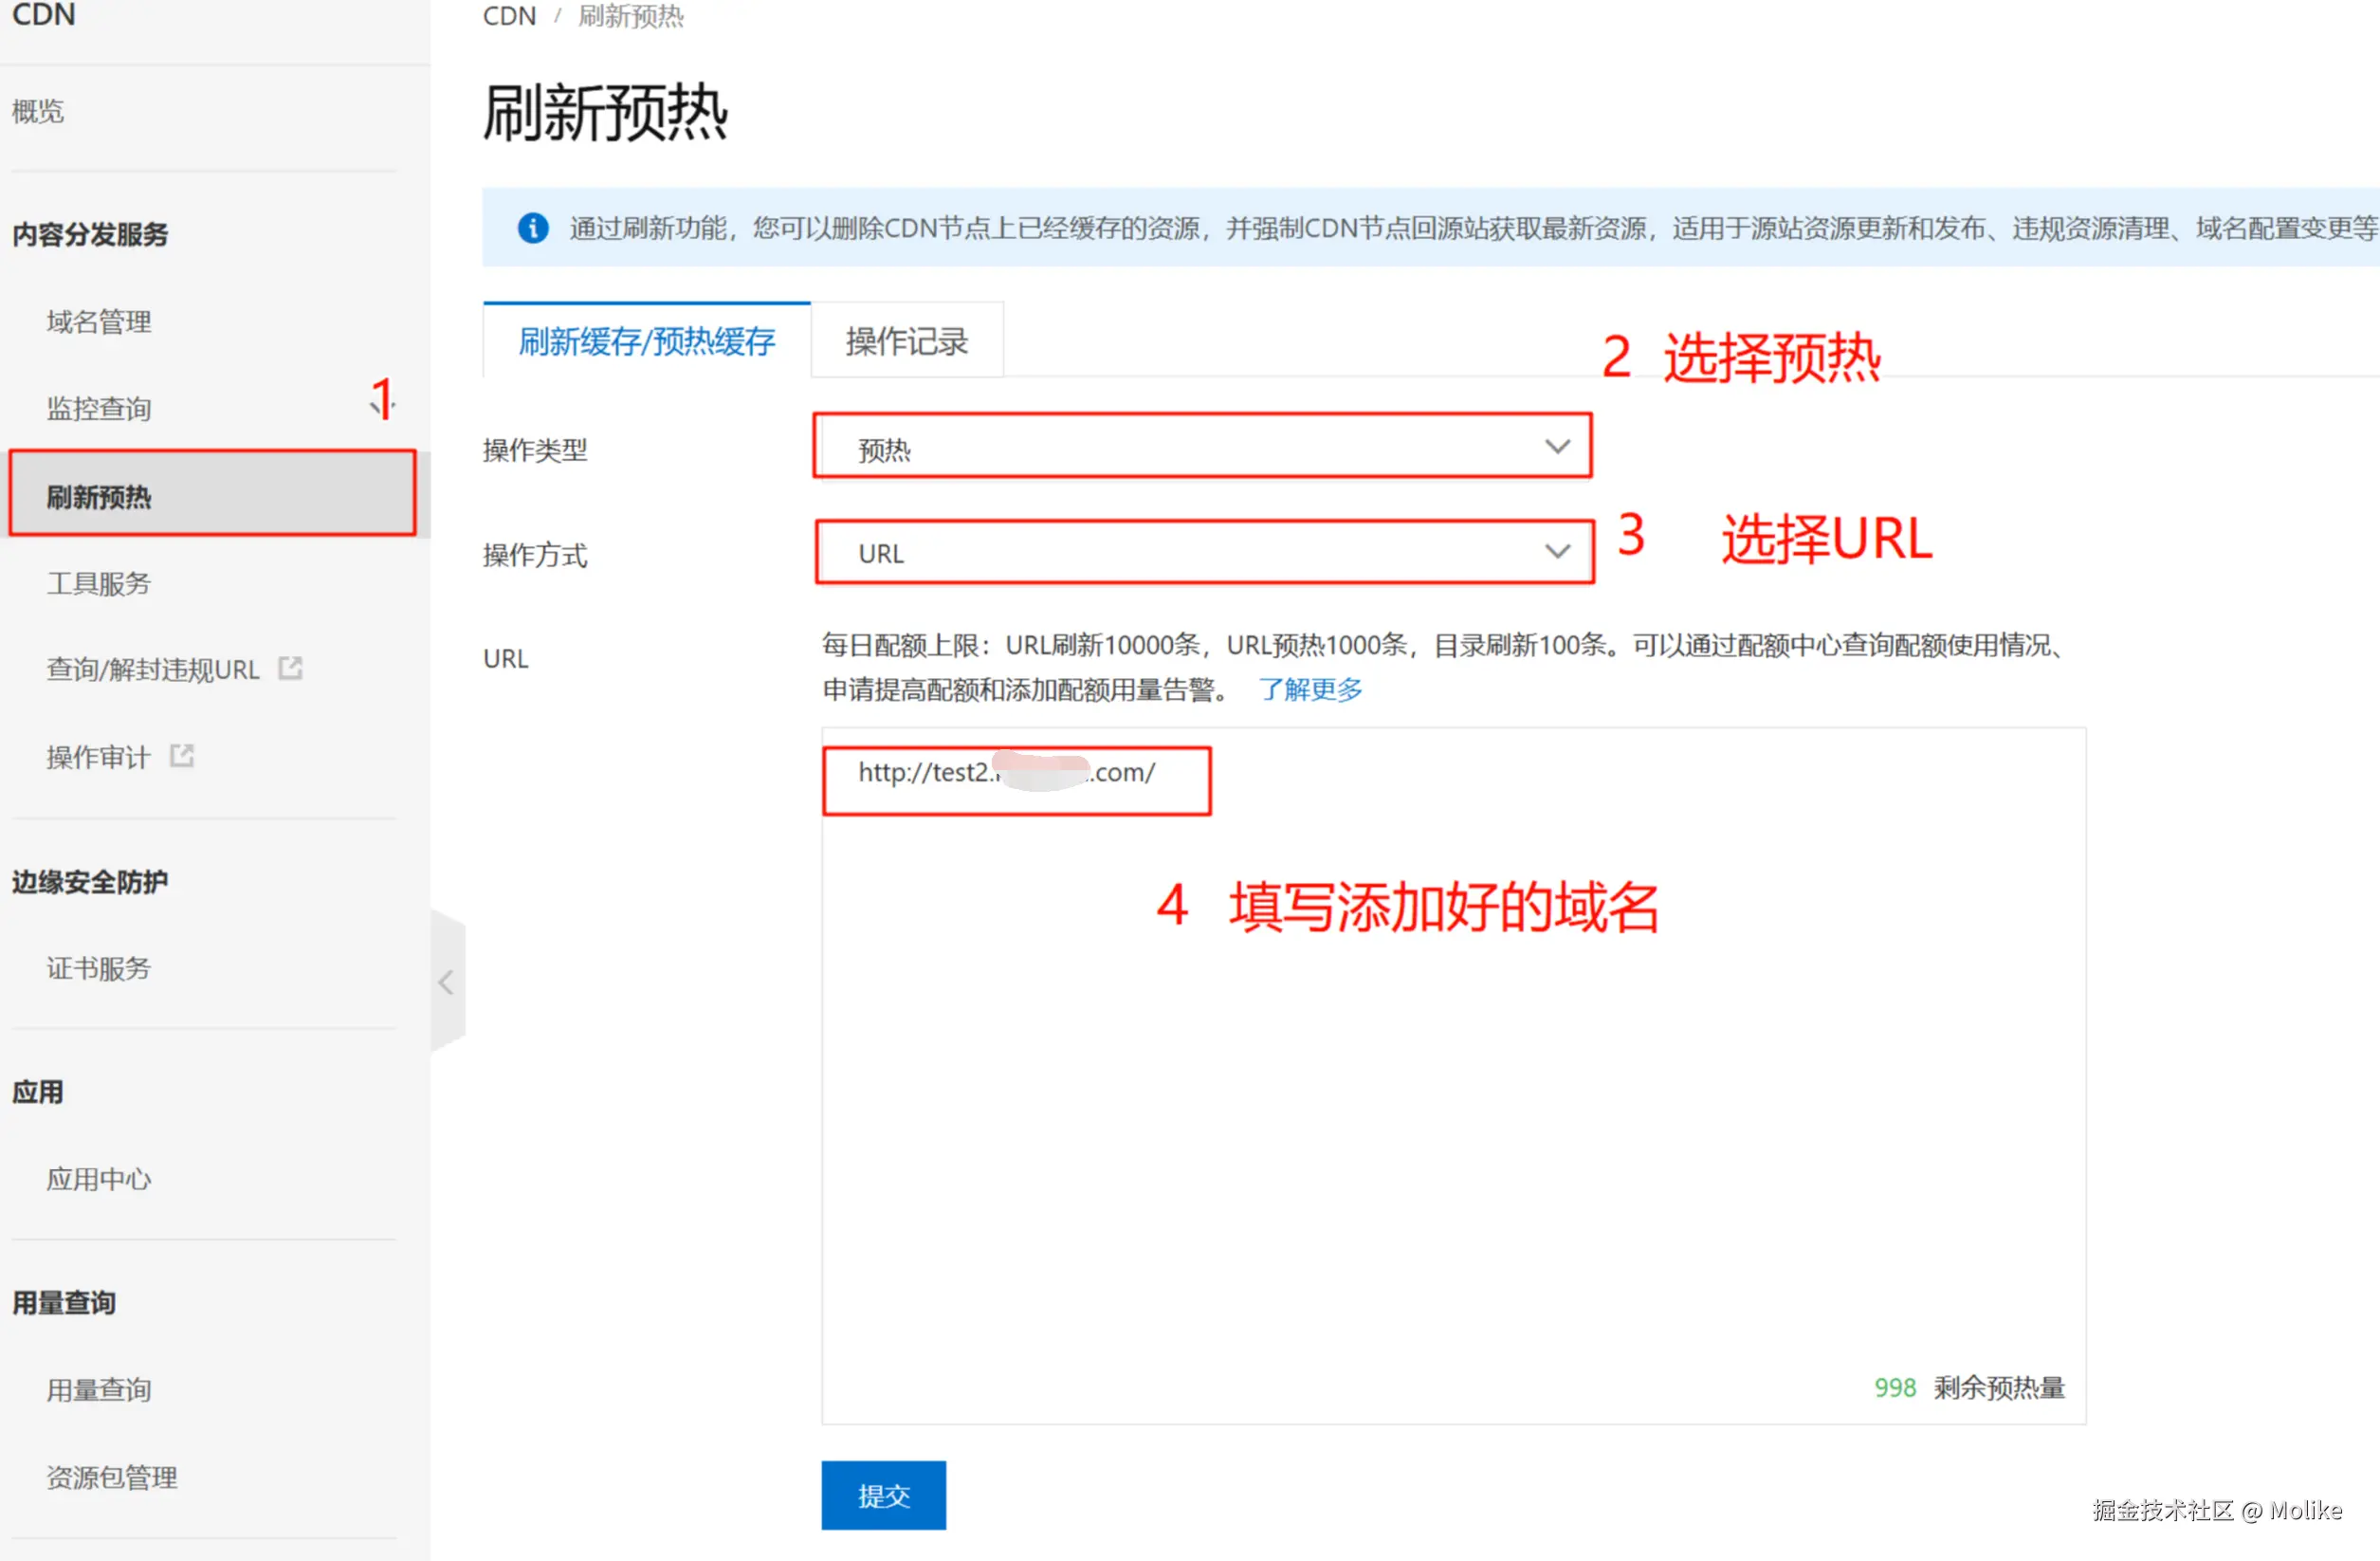Open 概览 overview in the sidebar
The image size is (2380, 1561).
click(38, 111)
